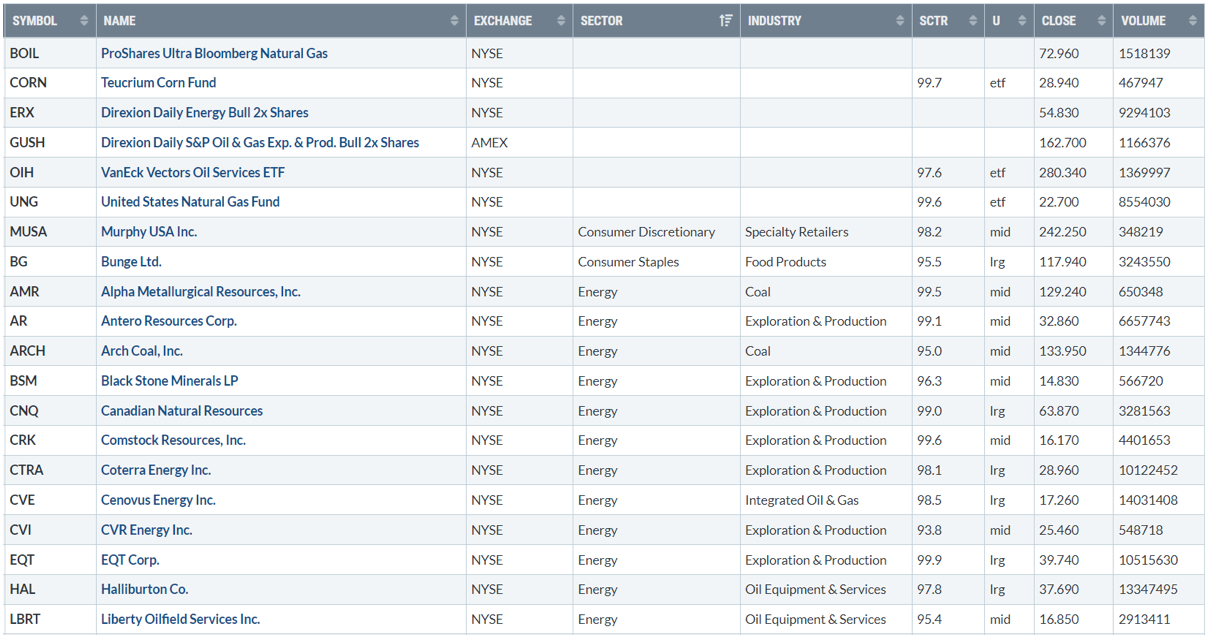The height and width of the screenshot is (640, 1208).
Task: Sort table by the VOLUME column arrows
Action: pos(1193,21)
